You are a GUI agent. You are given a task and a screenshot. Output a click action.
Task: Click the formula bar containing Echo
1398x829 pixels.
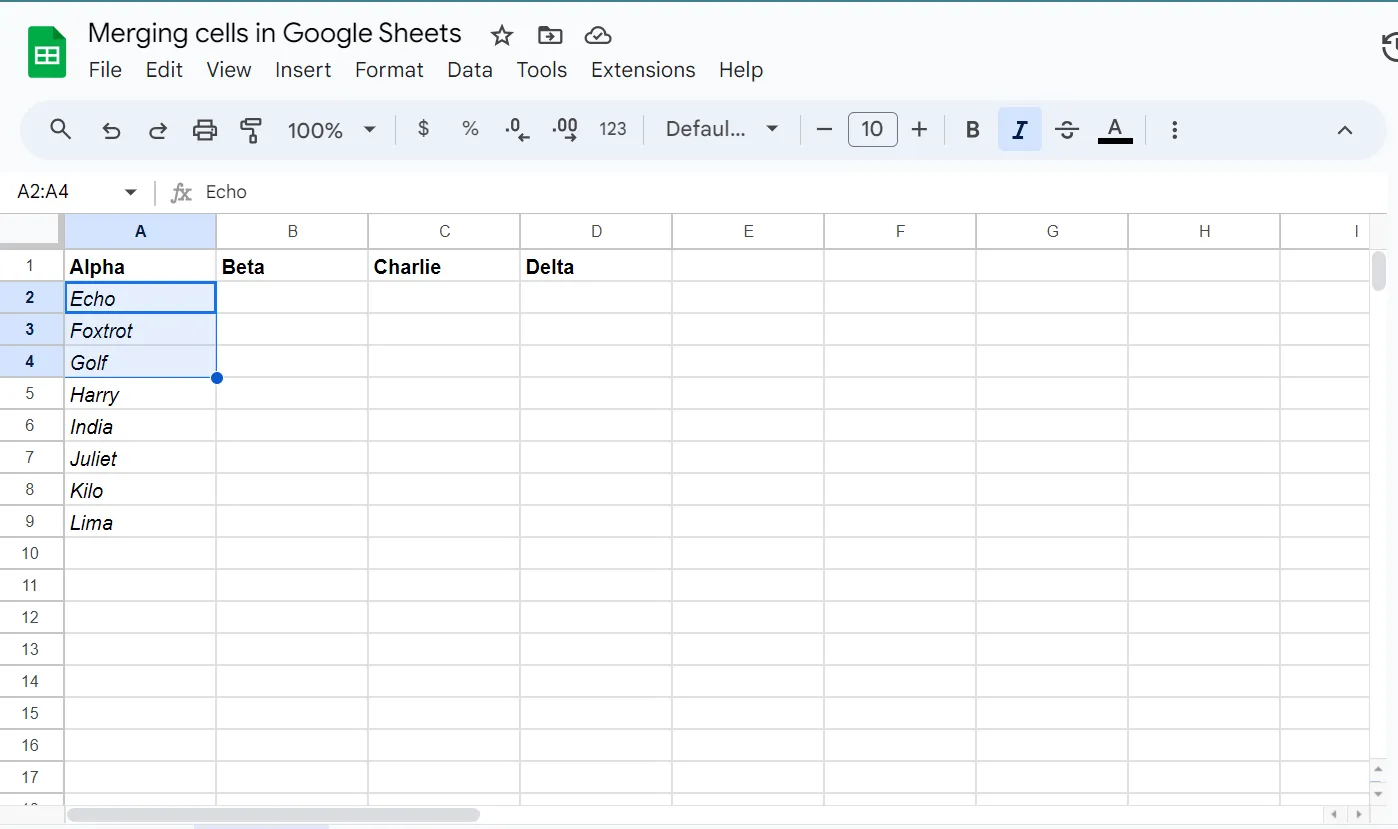(x=790, y=192)
